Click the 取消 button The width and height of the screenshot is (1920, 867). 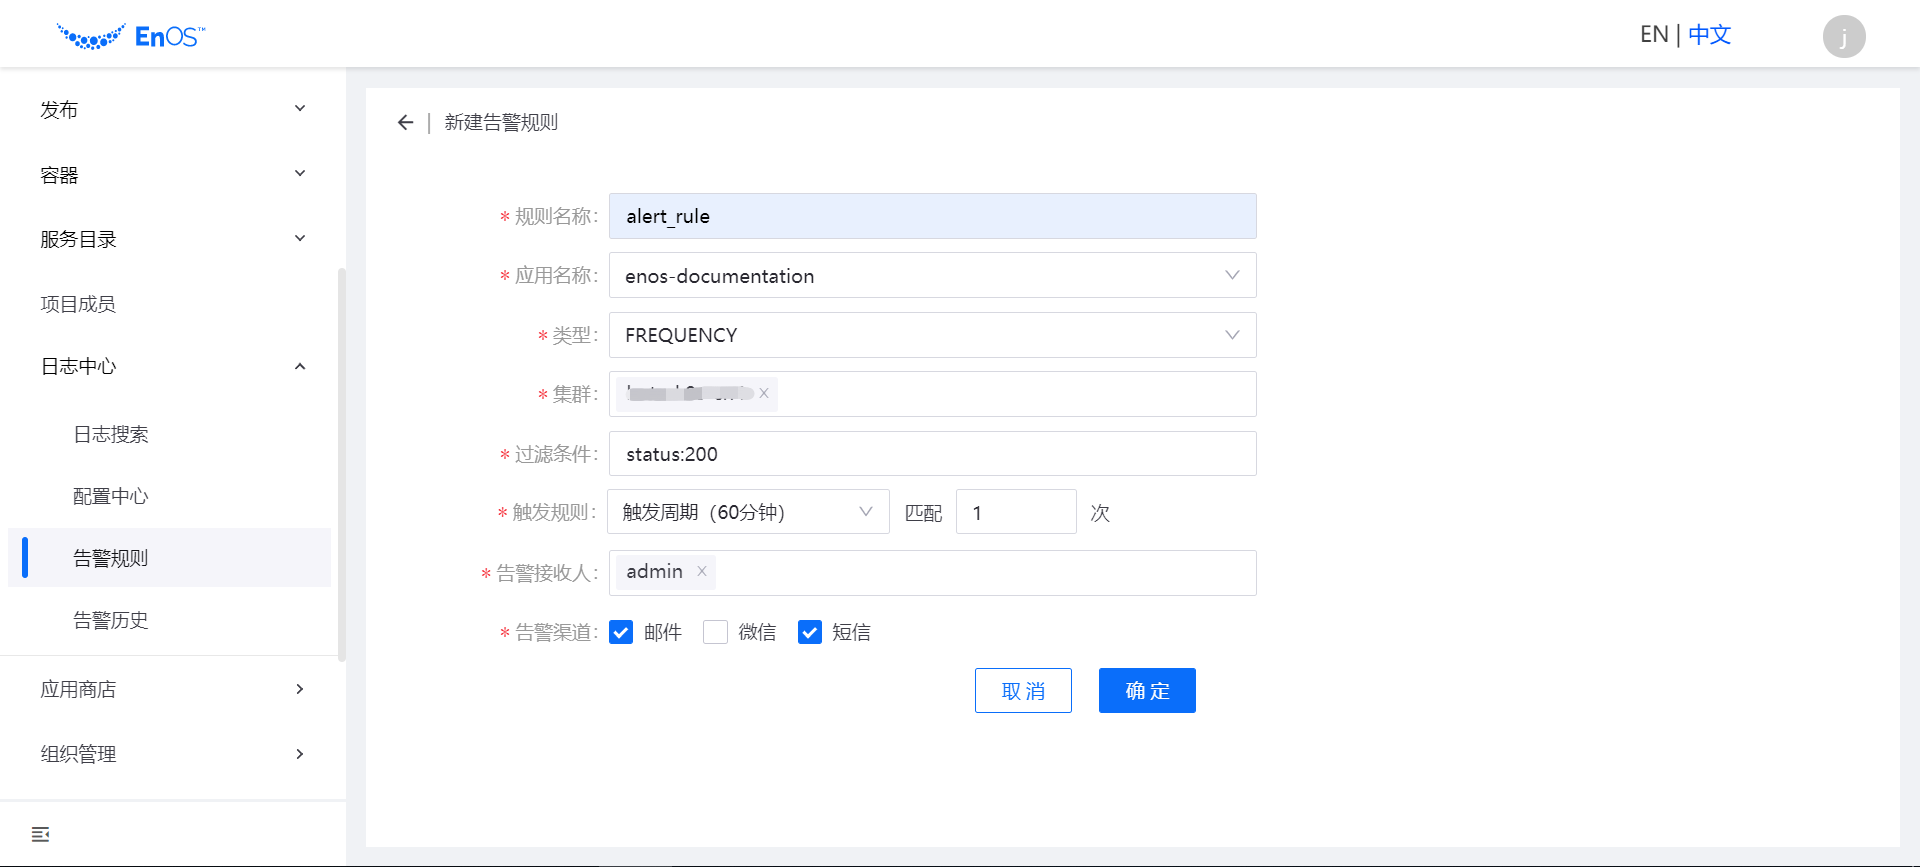coord(1023,690)
